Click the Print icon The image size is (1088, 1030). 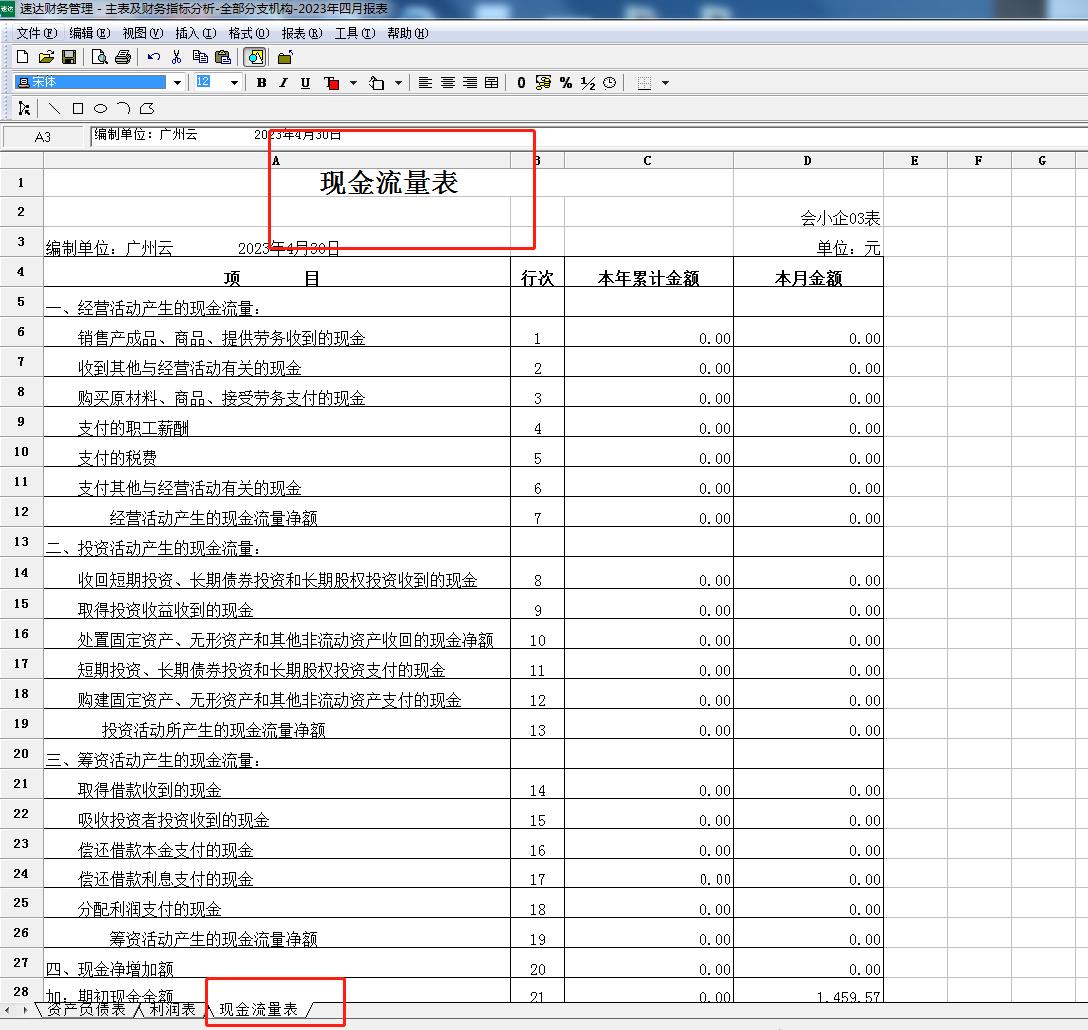[123, 57]
